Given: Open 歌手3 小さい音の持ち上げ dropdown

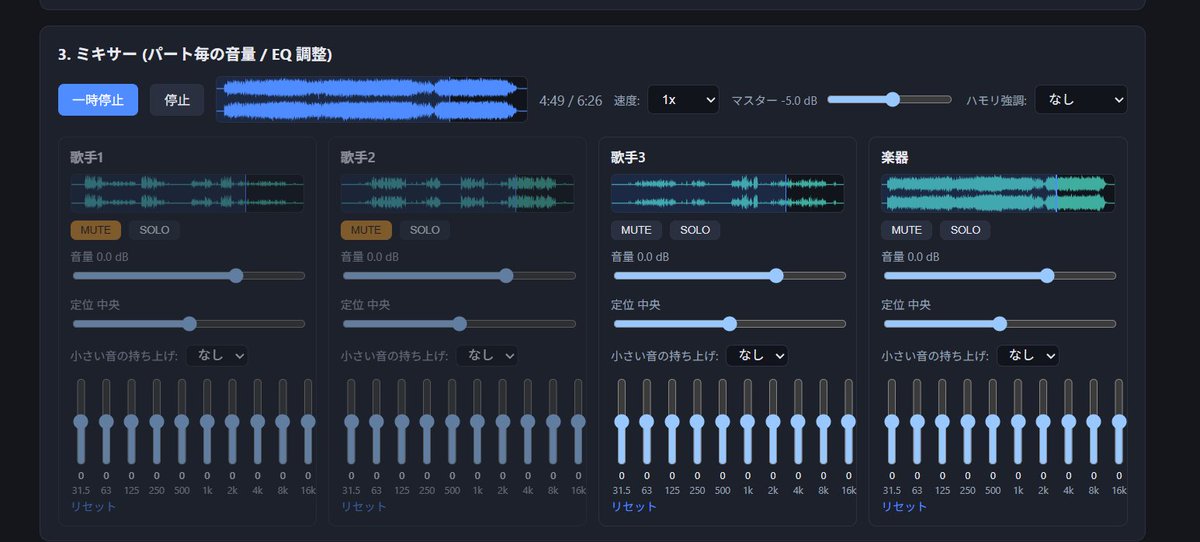Looking at the screenshot, I should click(x=757, y=355).
